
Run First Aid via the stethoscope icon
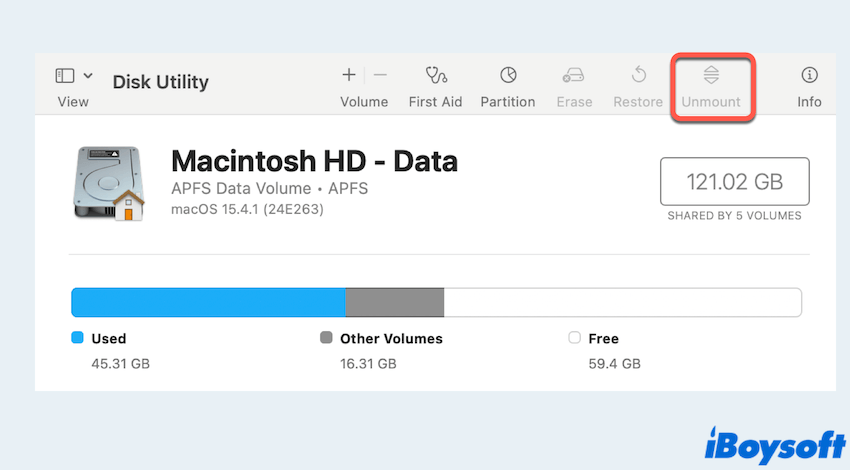[435, 75]
